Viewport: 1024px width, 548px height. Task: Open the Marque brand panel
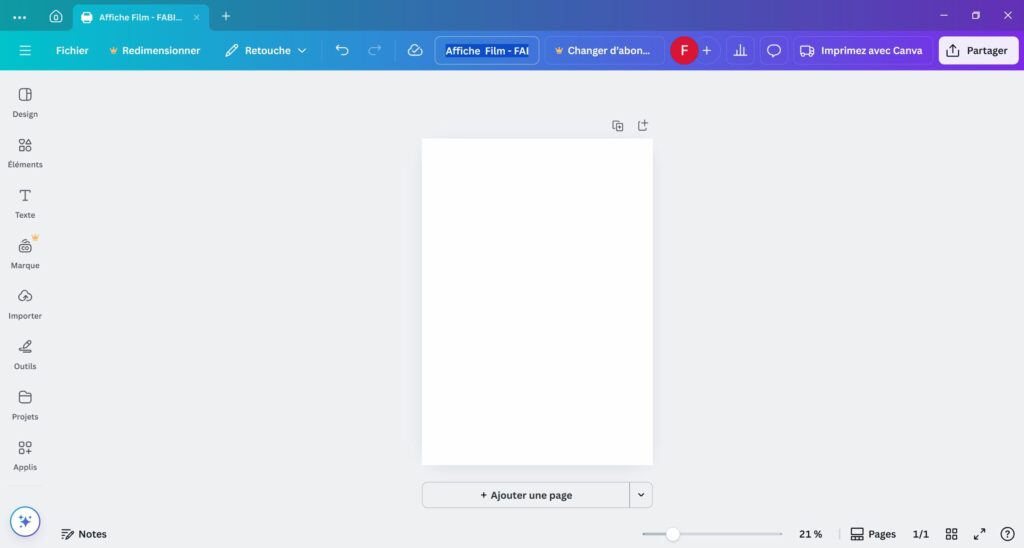tap(25, 253)
